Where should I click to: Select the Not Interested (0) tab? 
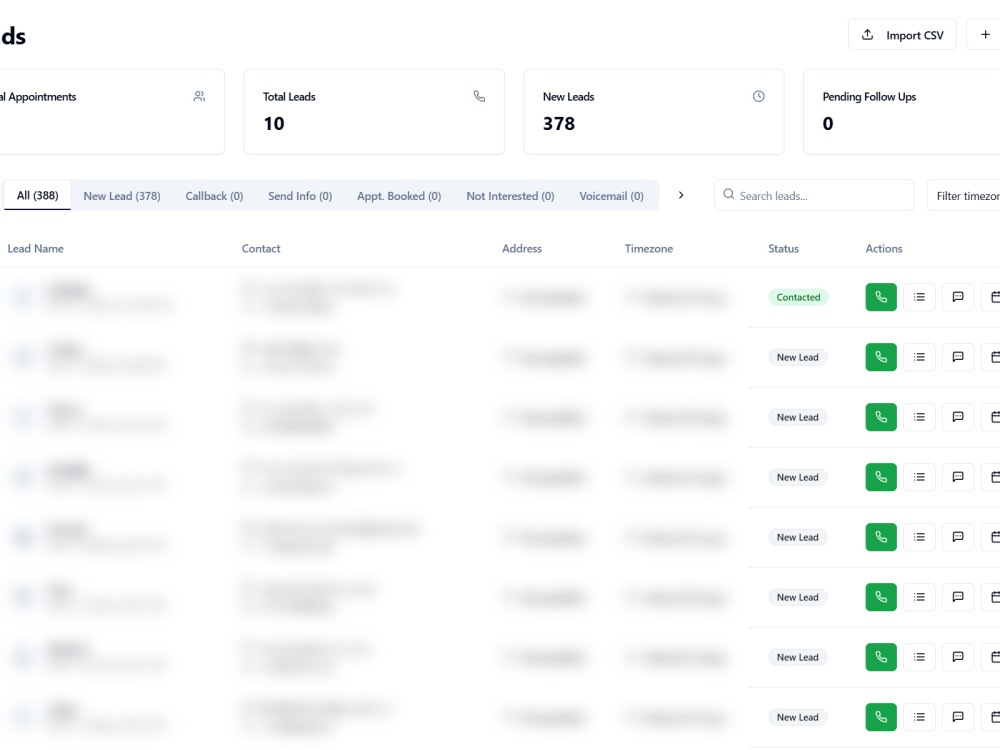510,196
